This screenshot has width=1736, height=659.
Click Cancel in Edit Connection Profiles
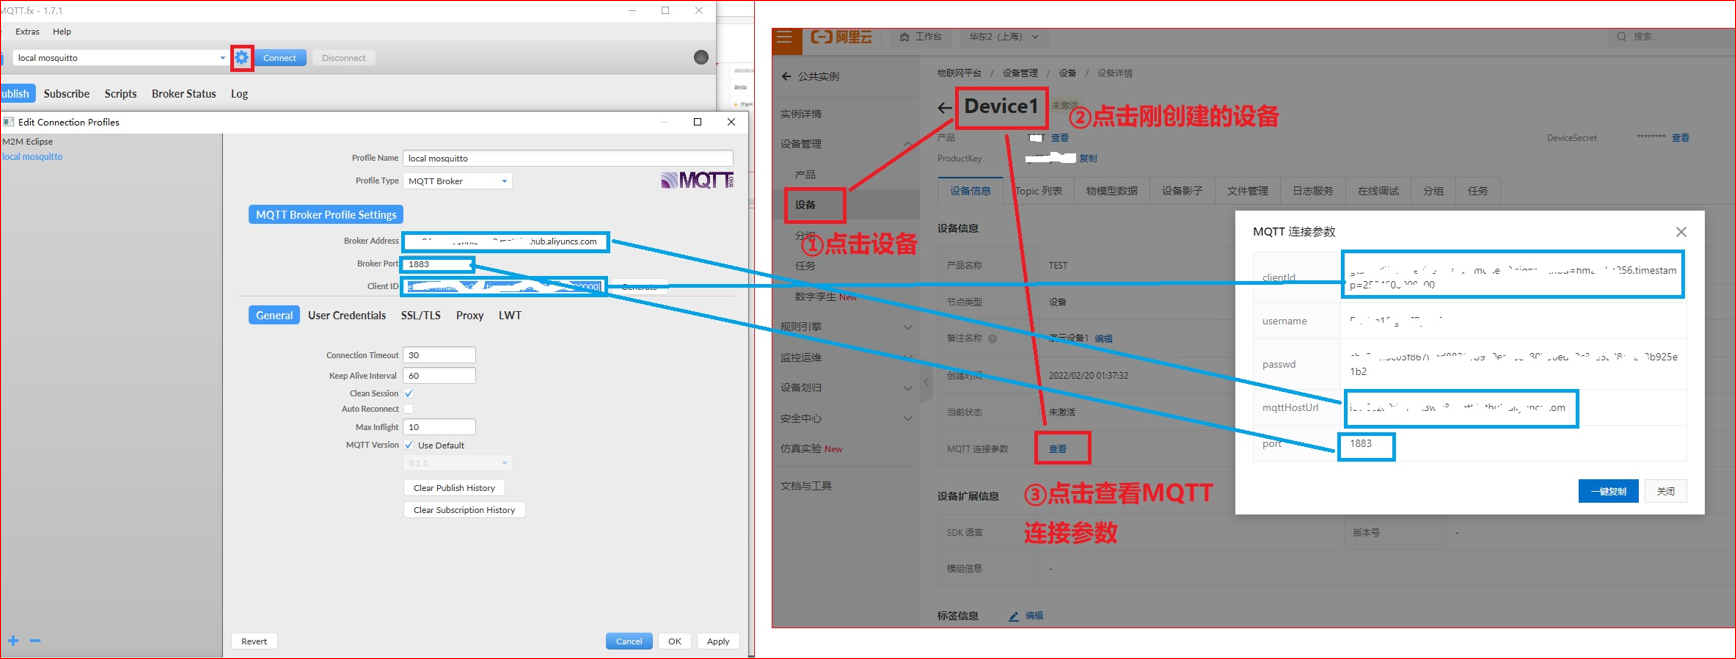click(629, 641)
